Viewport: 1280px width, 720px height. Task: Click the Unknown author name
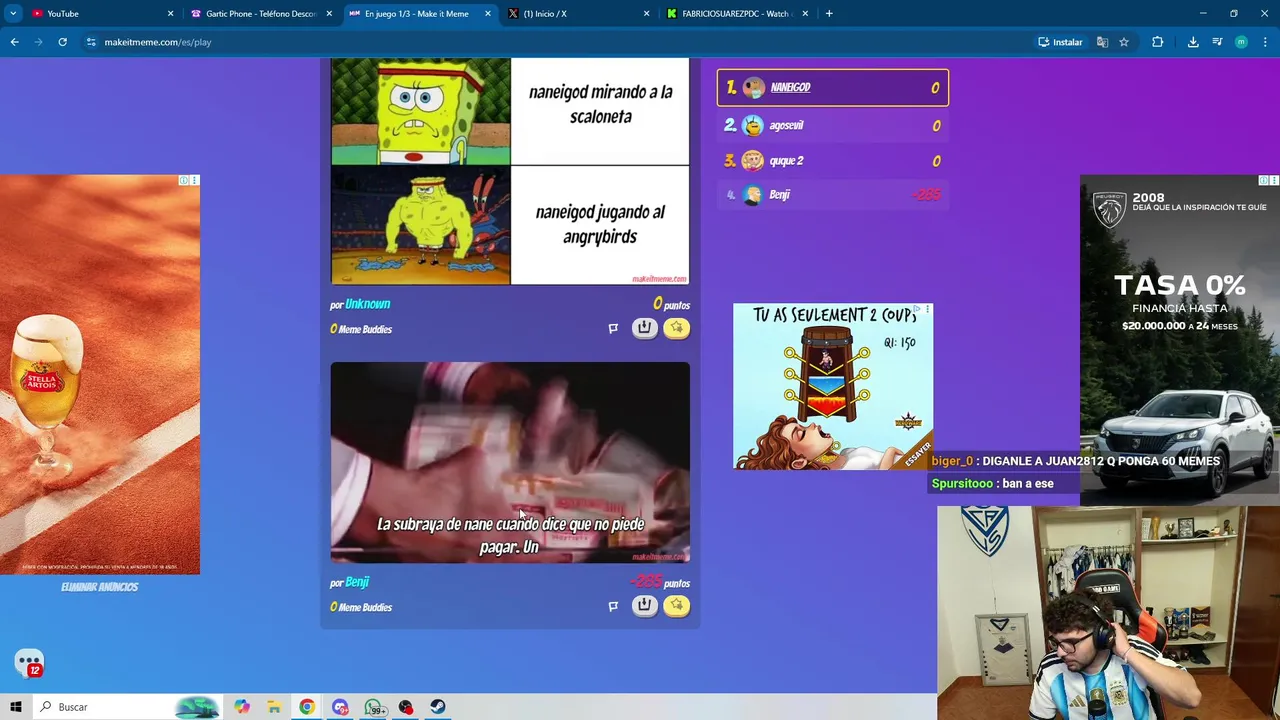click(367, 304)
